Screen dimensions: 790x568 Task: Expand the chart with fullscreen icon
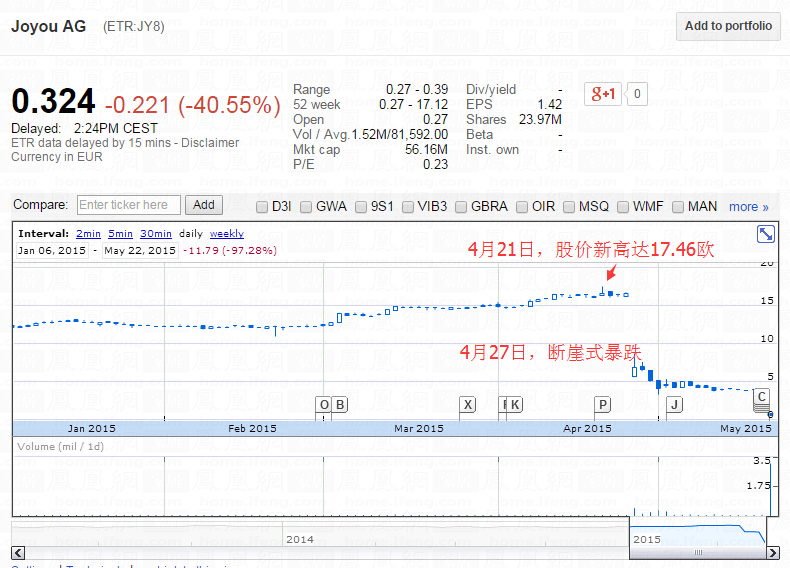point(766,234)
